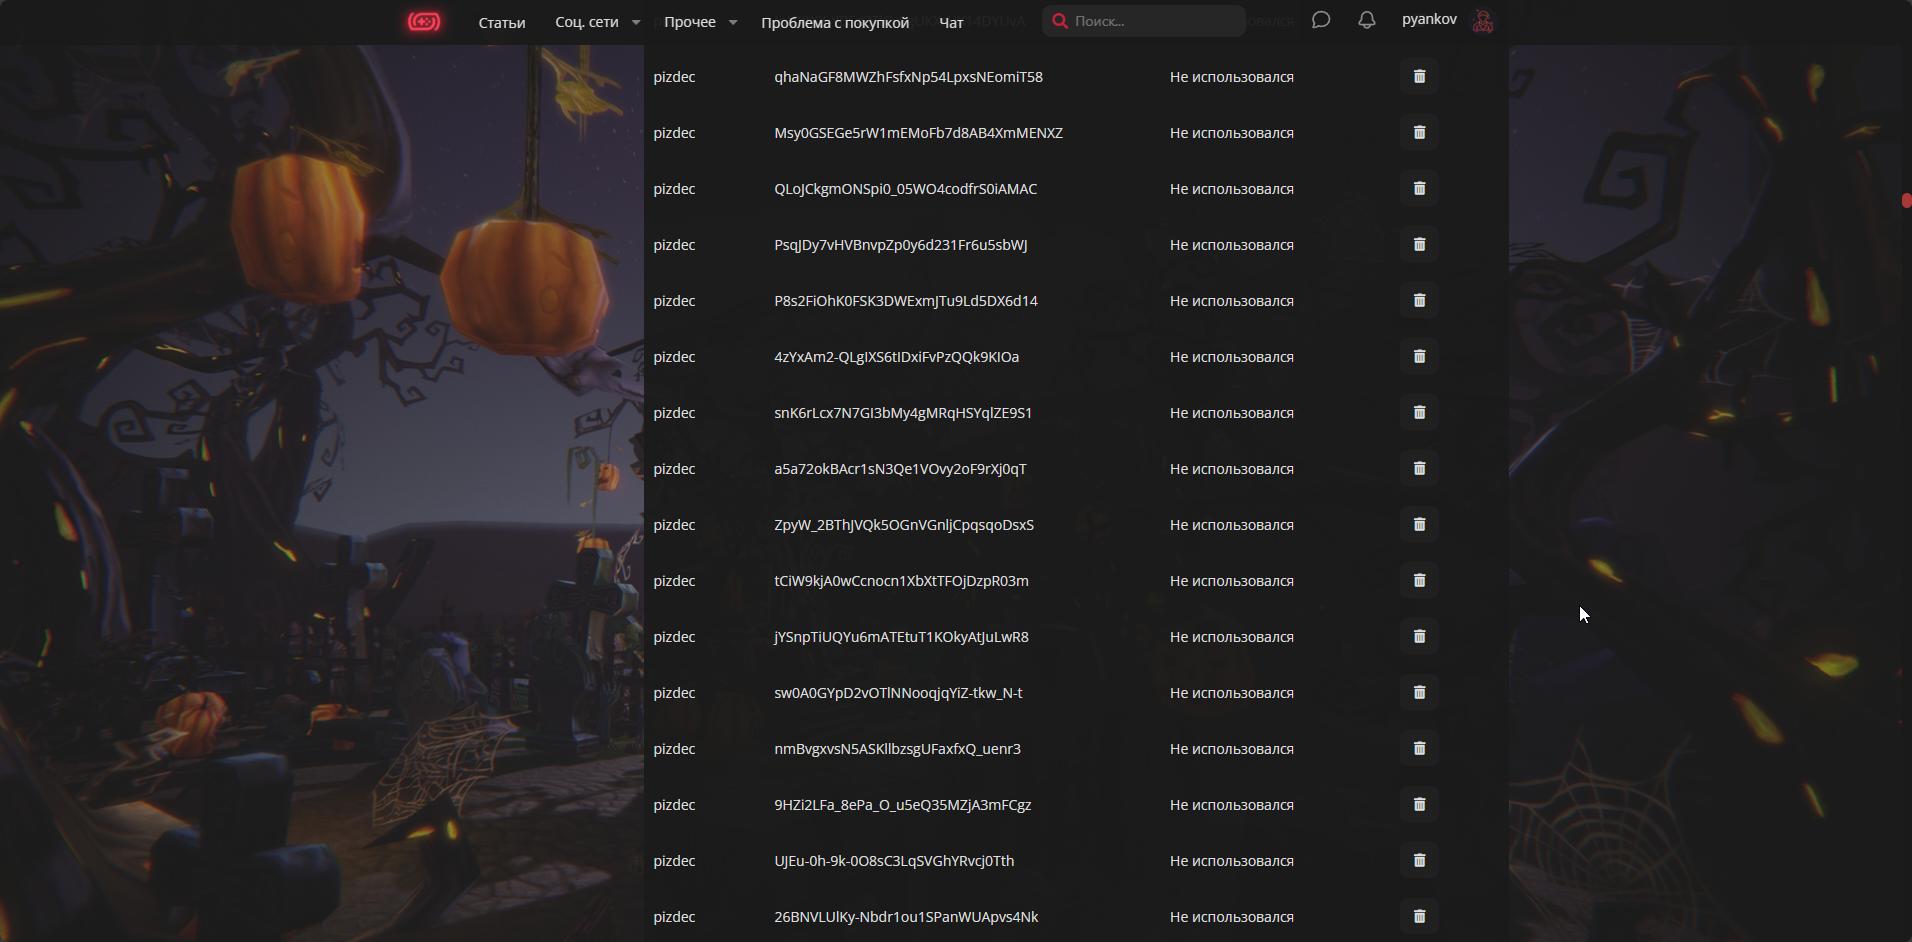Click pizdec label in qhaNaGF8MWZhFsfxNp54LpxsNEomiT58 row
Screen dimensions: 1912x942
point(674,77)
